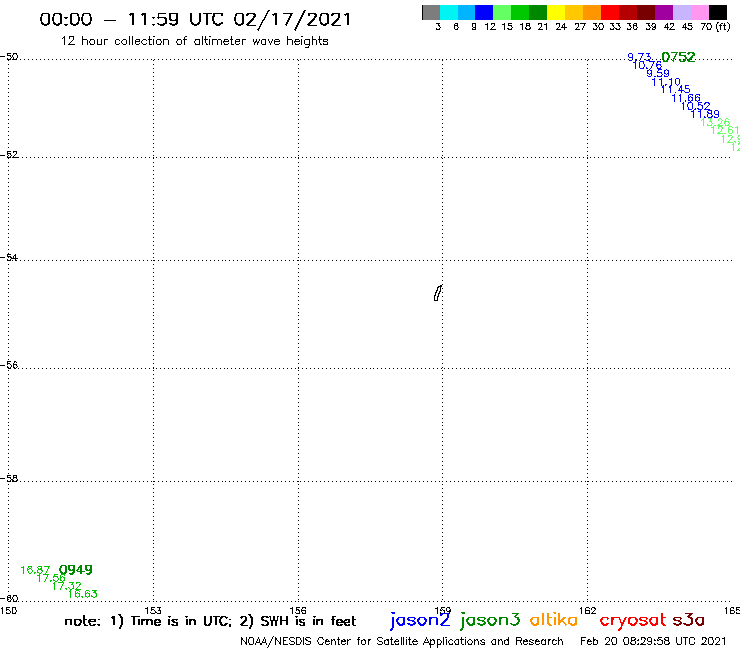Click the yellow swatch in the color scale
The height and width of the screenshot is (650, 740).
[x=556, y=12]
